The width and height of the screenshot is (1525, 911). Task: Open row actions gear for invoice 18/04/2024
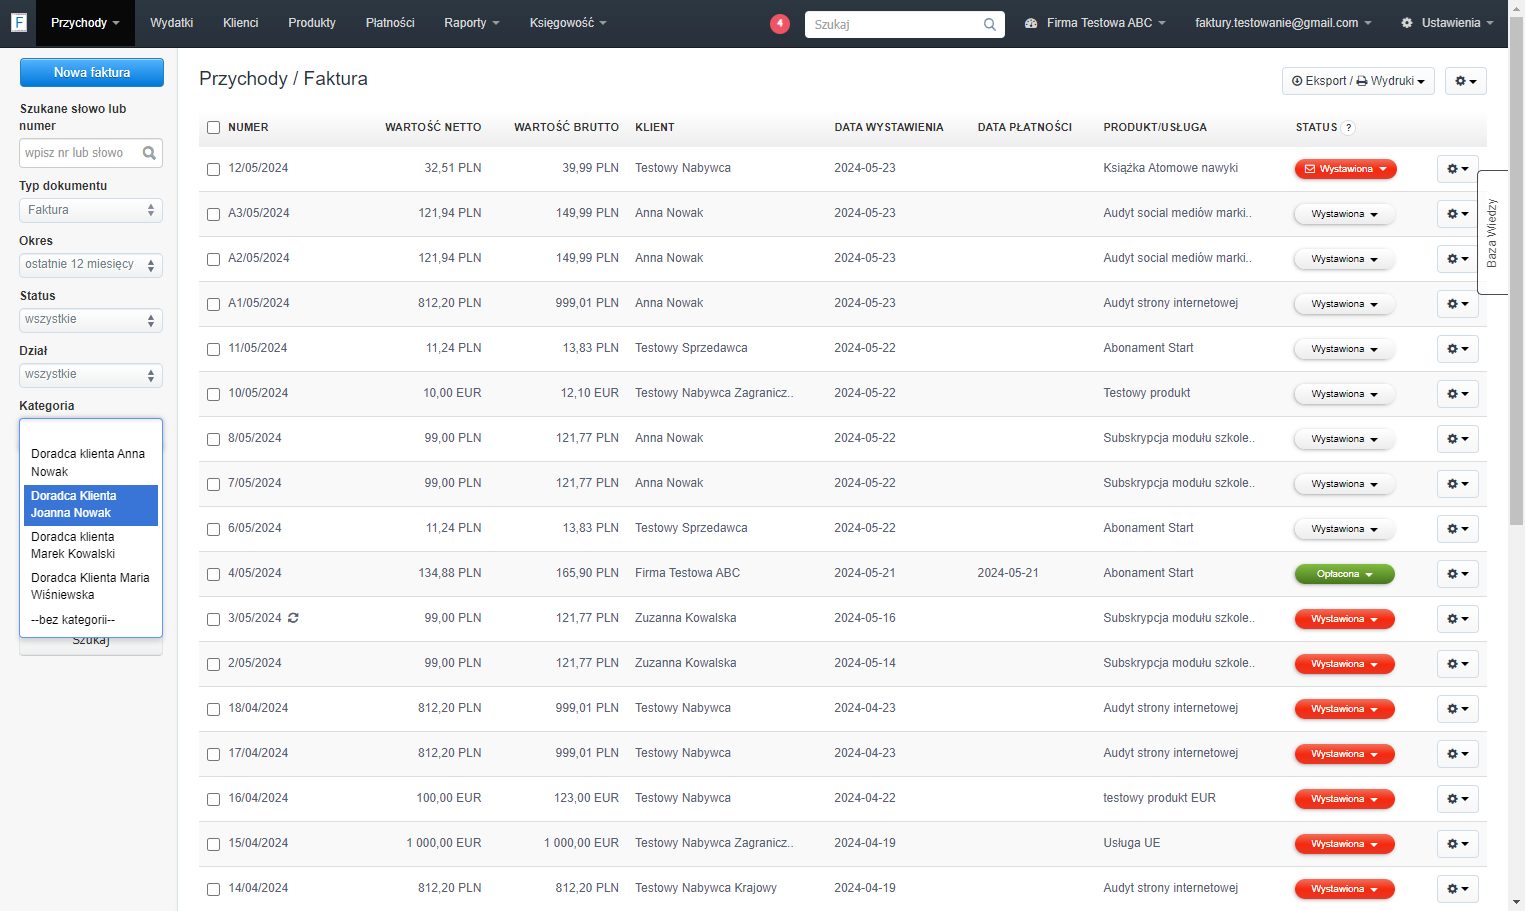[x=1458, y=709]
